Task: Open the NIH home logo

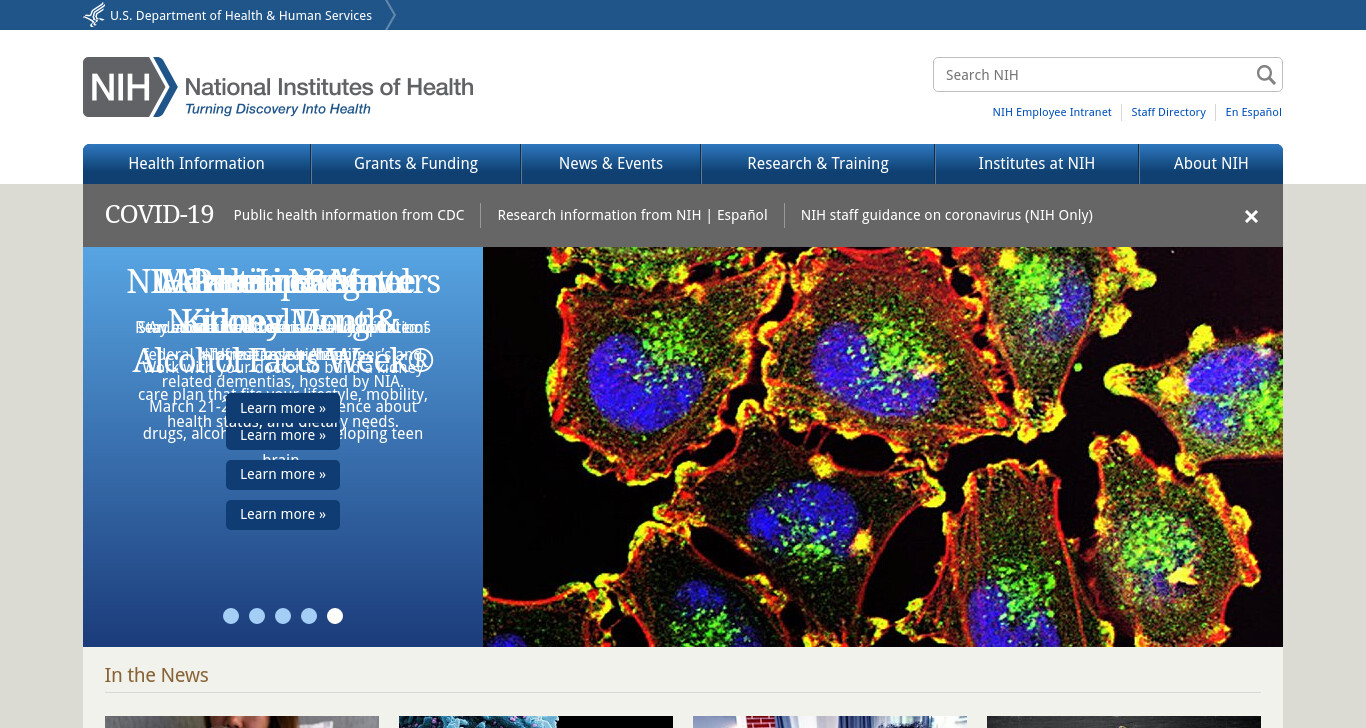Action: coord(278,87)
